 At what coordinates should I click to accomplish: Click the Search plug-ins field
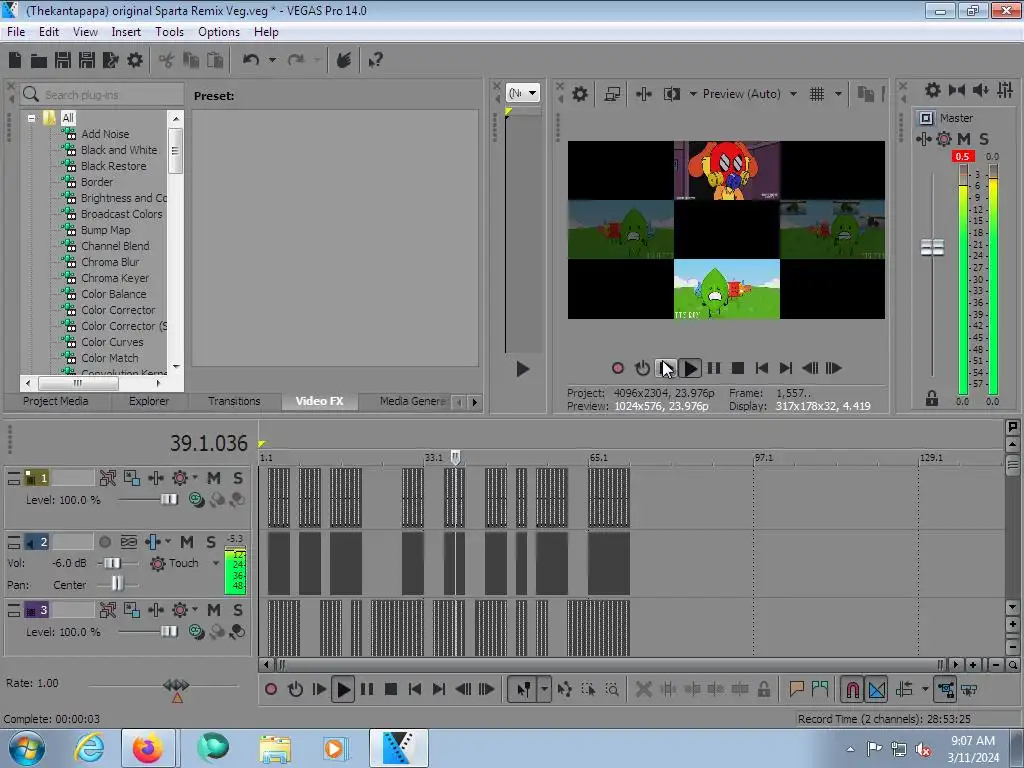(101, 95)
